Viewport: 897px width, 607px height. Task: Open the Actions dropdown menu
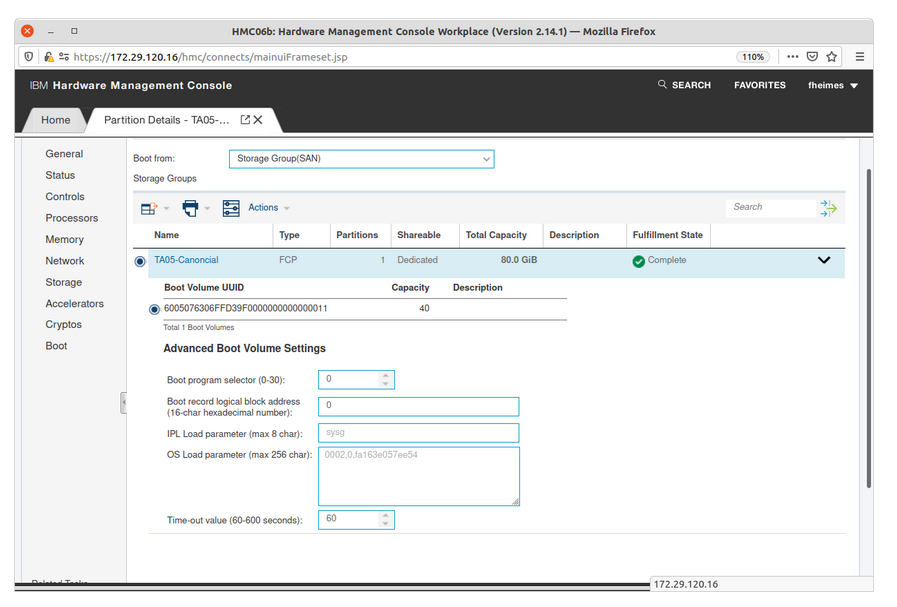click(268, 208)
